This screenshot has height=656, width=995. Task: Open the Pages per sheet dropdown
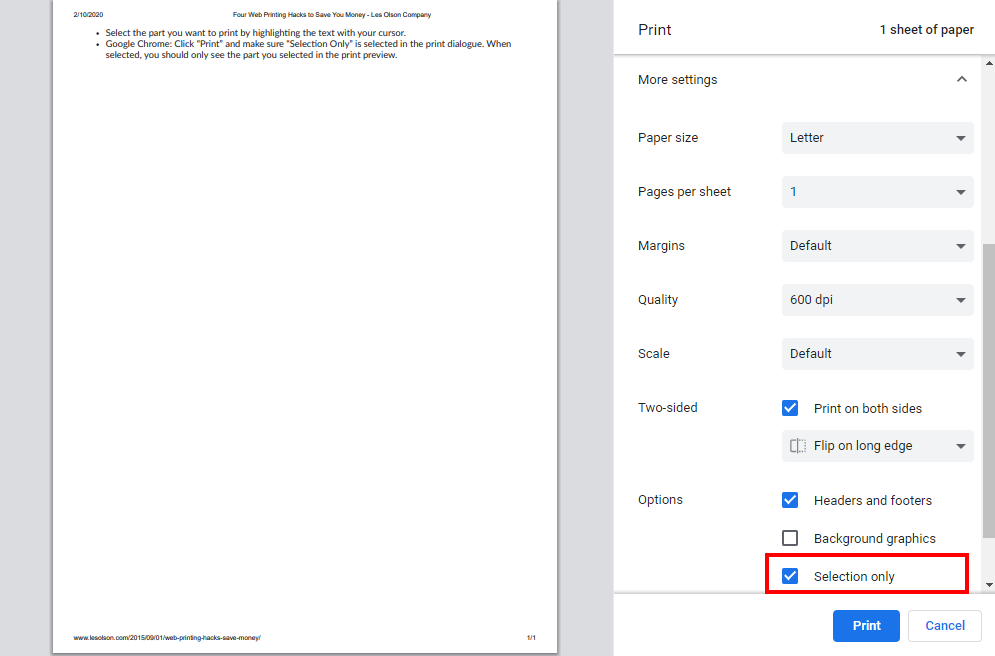(x=878, y=192)
